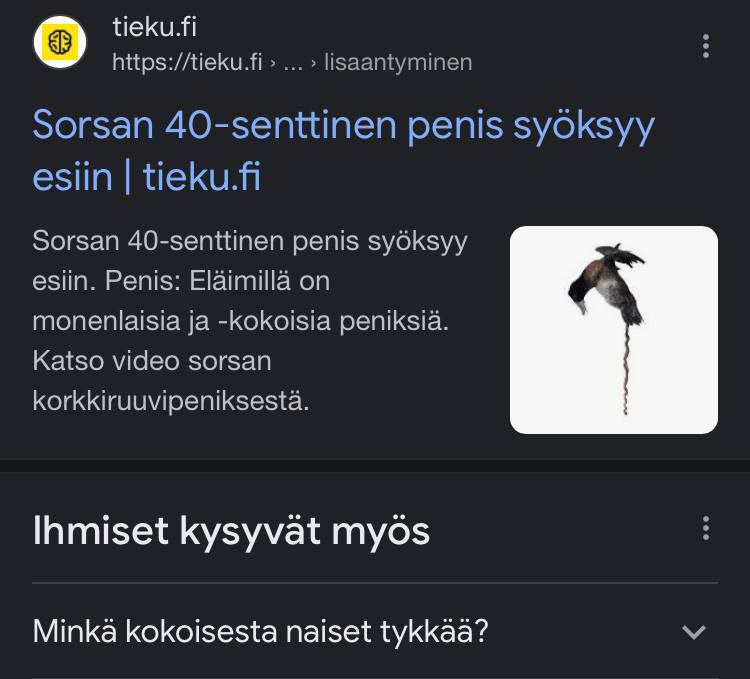Click the snippet line "Katso video sorsan"
The image size is (750, 679).
(151, 360)
